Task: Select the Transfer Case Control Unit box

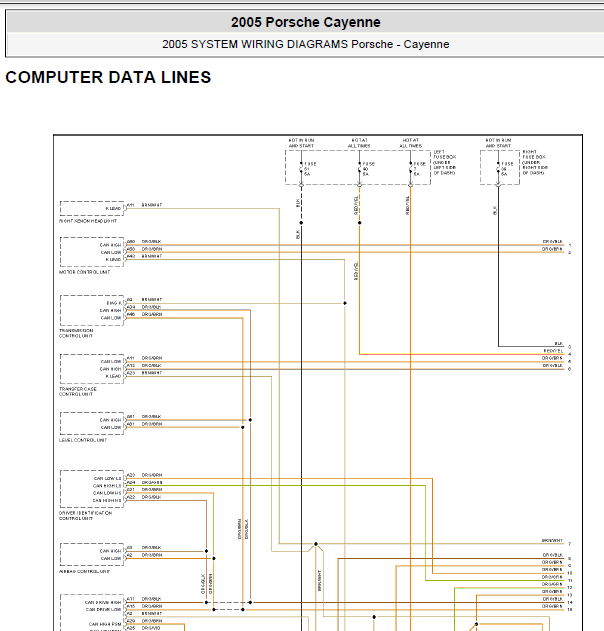Action: point(92,369)
